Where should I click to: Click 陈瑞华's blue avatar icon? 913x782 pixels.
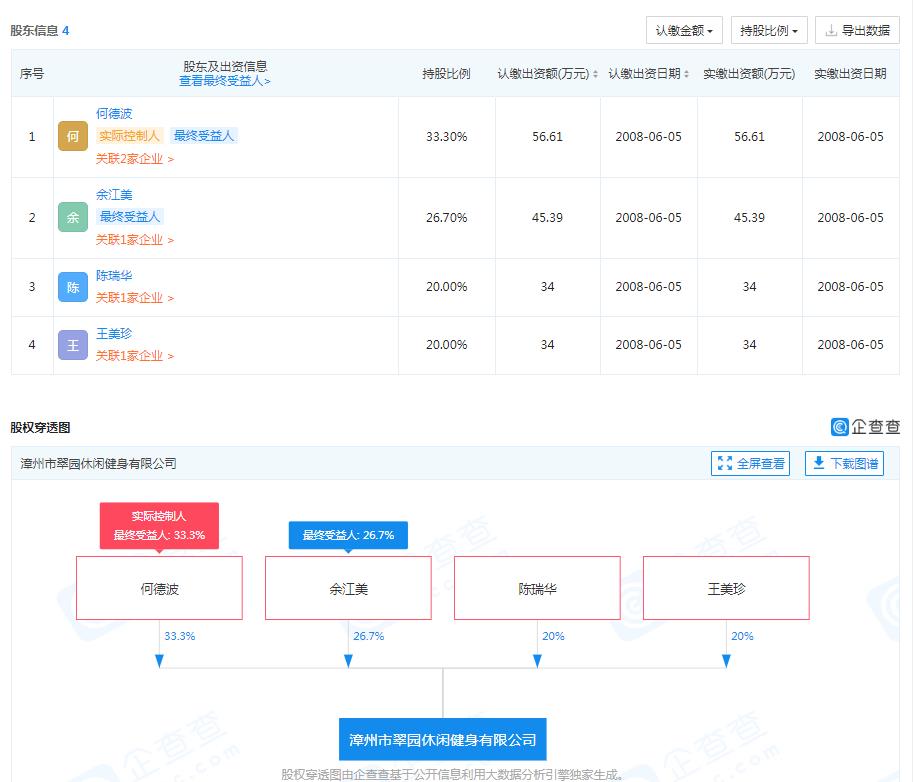coord(72,287)
